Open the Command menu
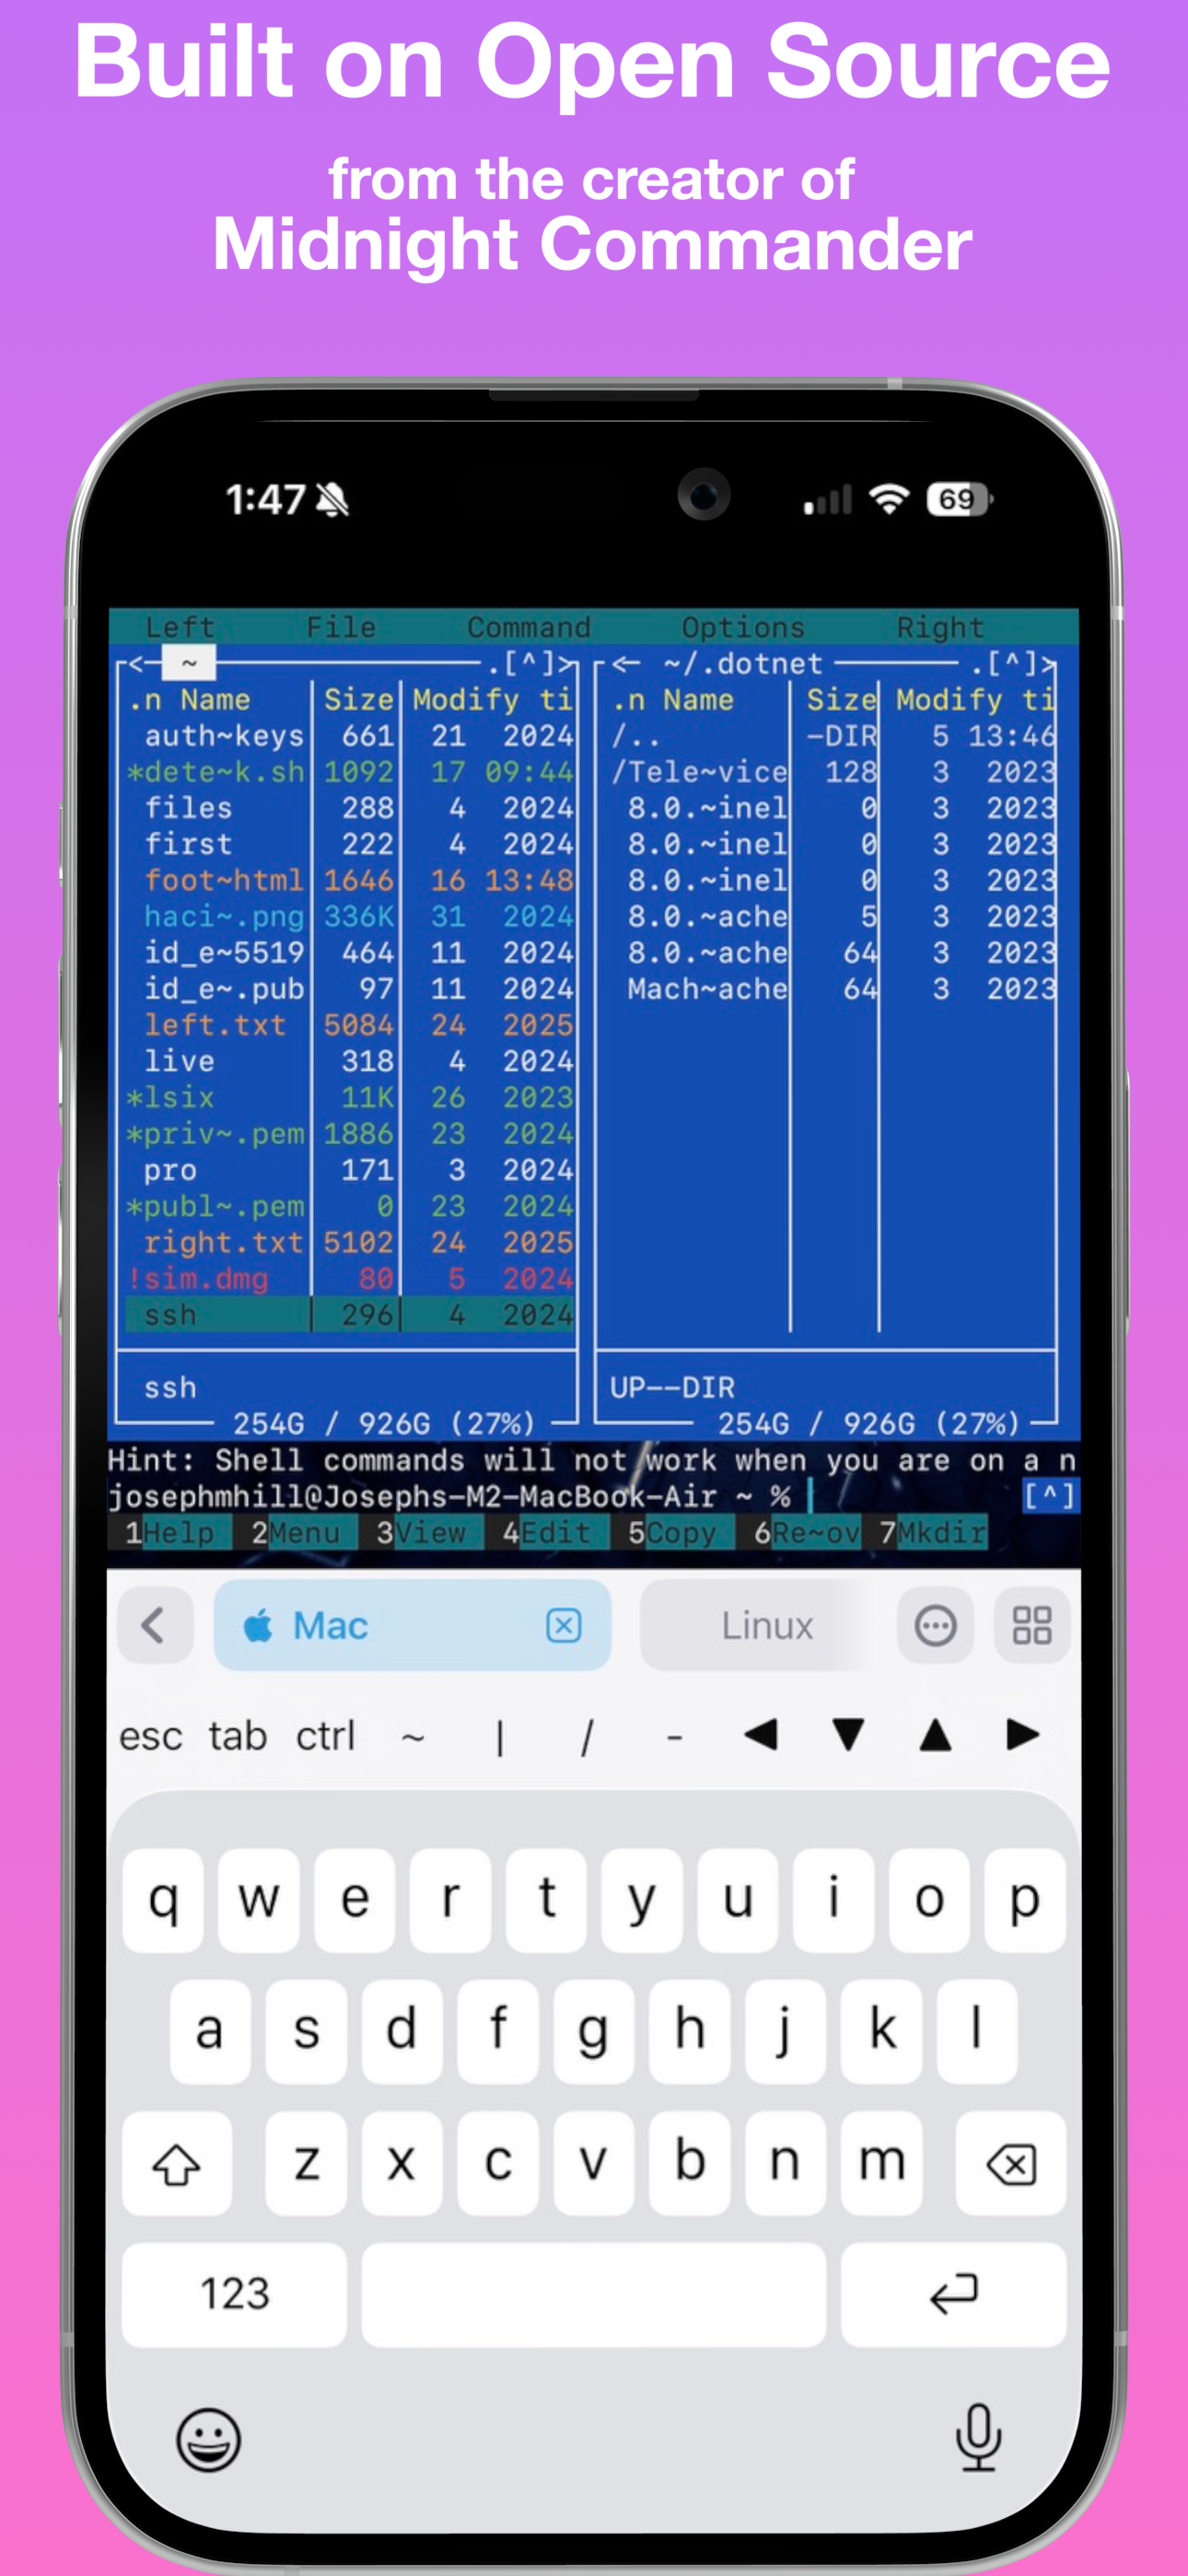The image size is (1188, 2576). coord(529,627)
